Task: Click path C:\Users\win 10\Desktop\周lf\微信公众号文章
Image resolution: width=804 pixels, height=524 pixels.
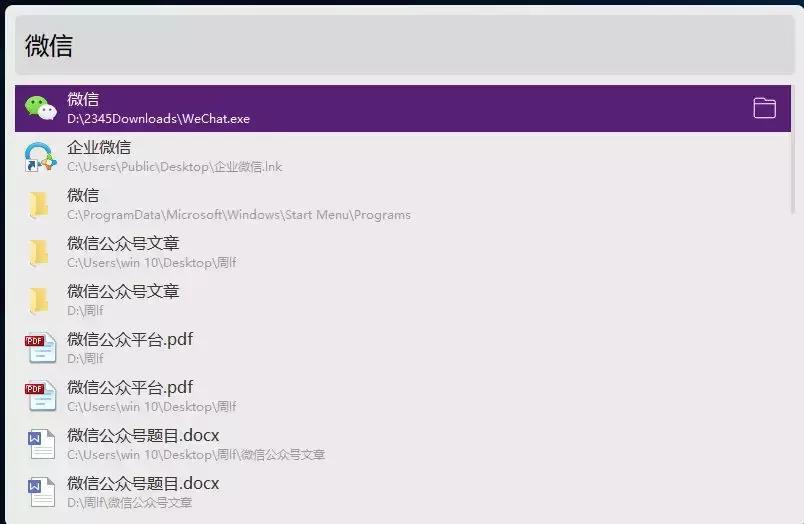Action: click(x=196, y=455)
